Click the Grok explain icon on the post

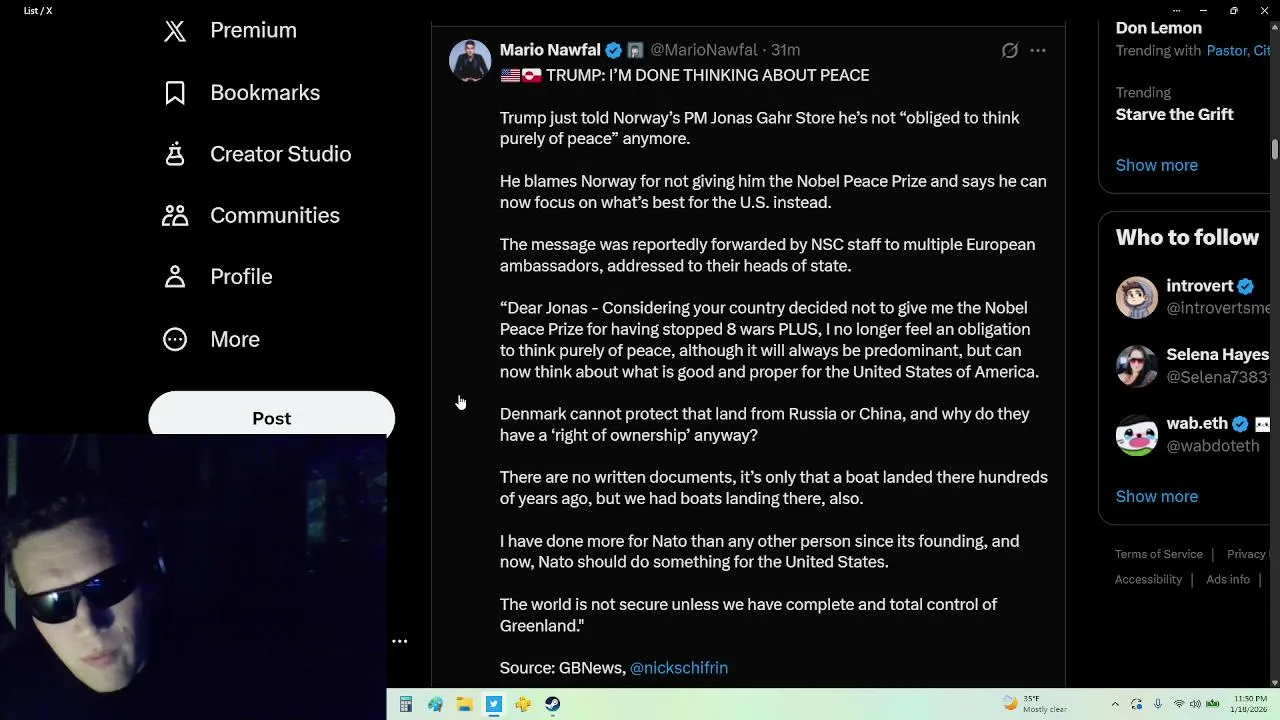1010,50
